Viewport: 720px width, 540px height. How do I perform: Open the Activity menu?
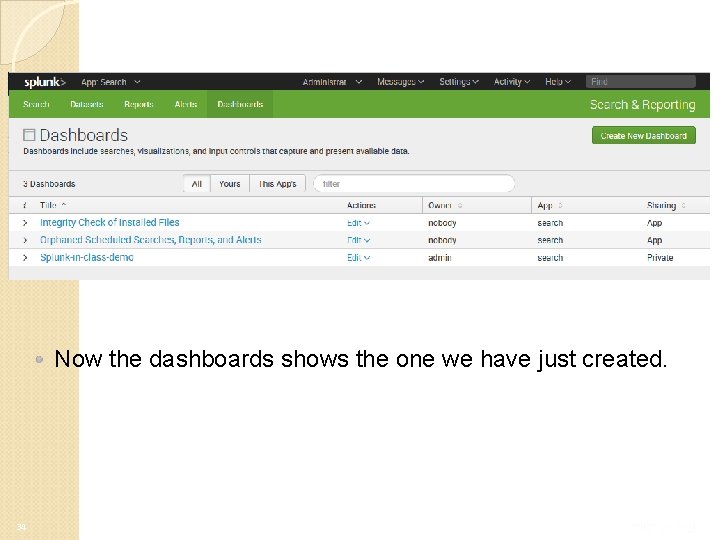(512, 82)
